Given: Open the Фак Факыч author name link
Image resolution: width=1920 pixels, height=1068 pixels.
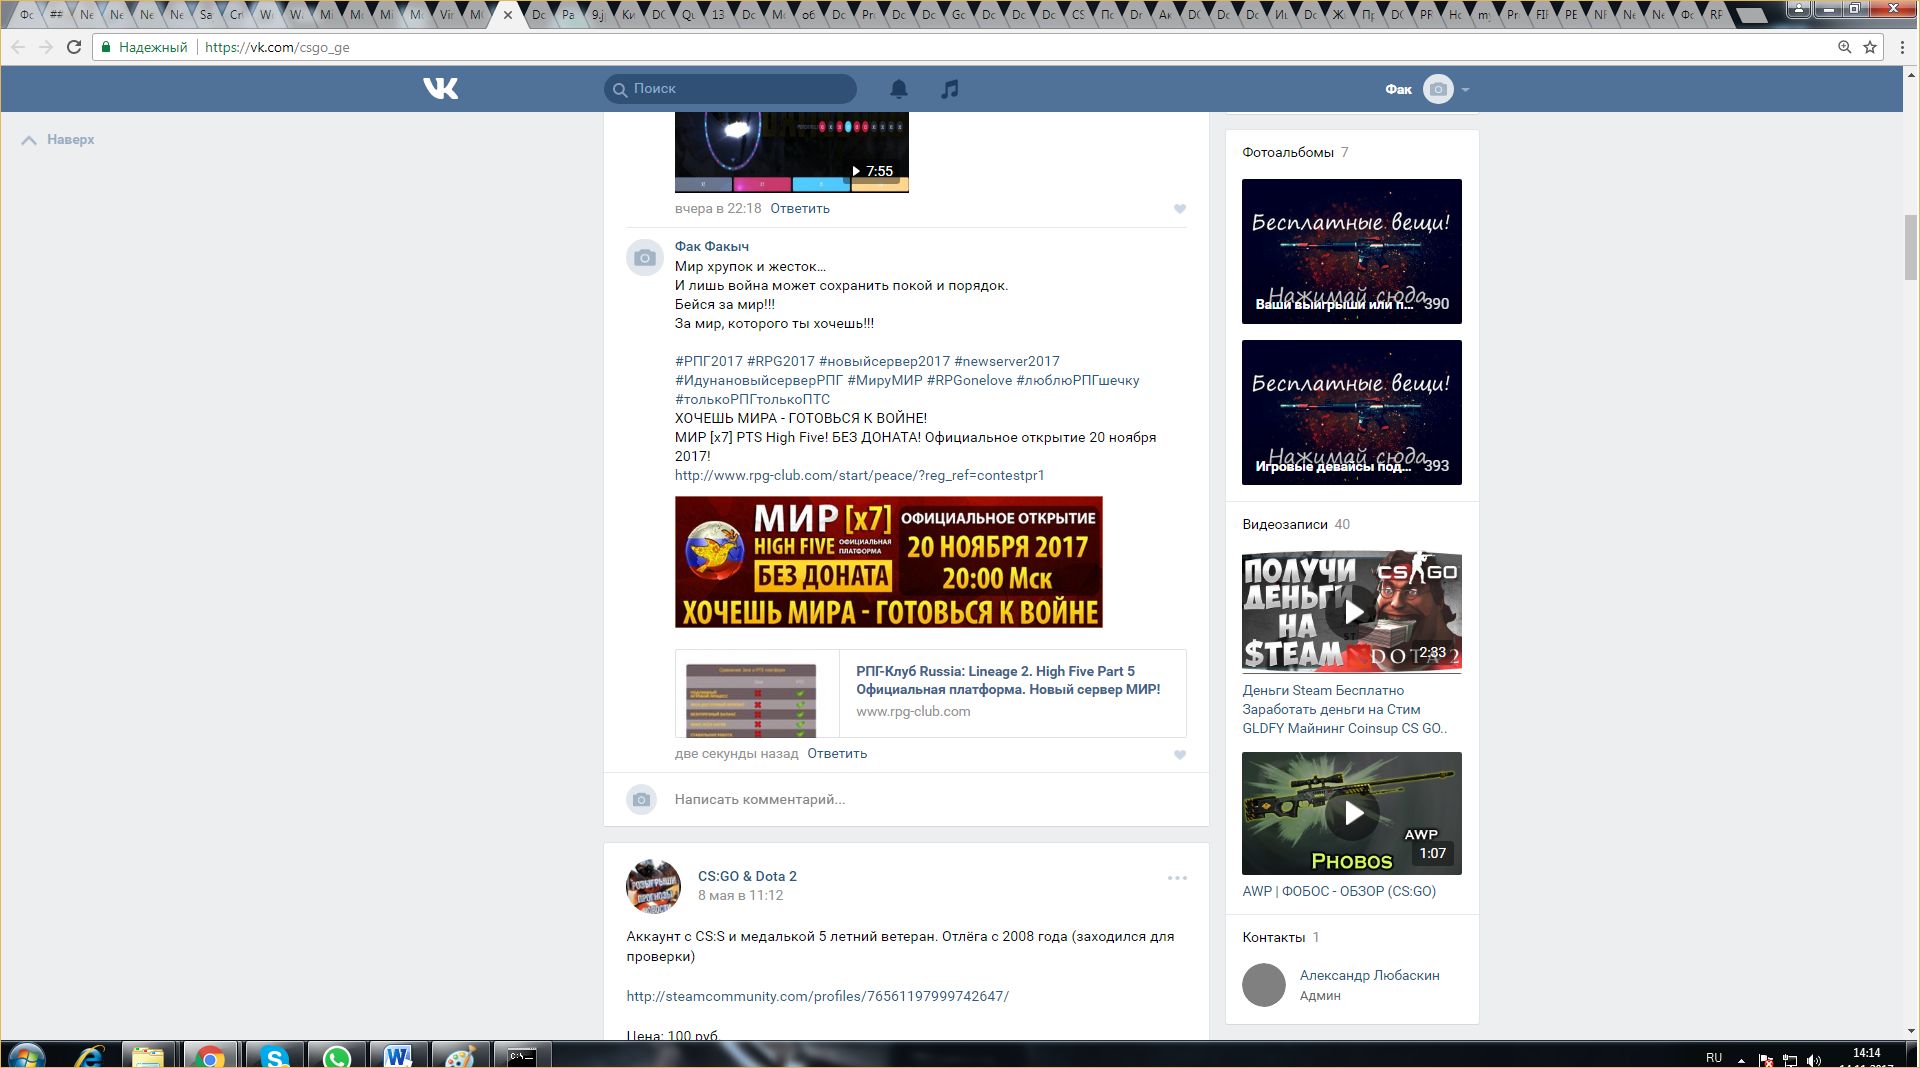Looking at the screenshot, I should click(711, 247).
